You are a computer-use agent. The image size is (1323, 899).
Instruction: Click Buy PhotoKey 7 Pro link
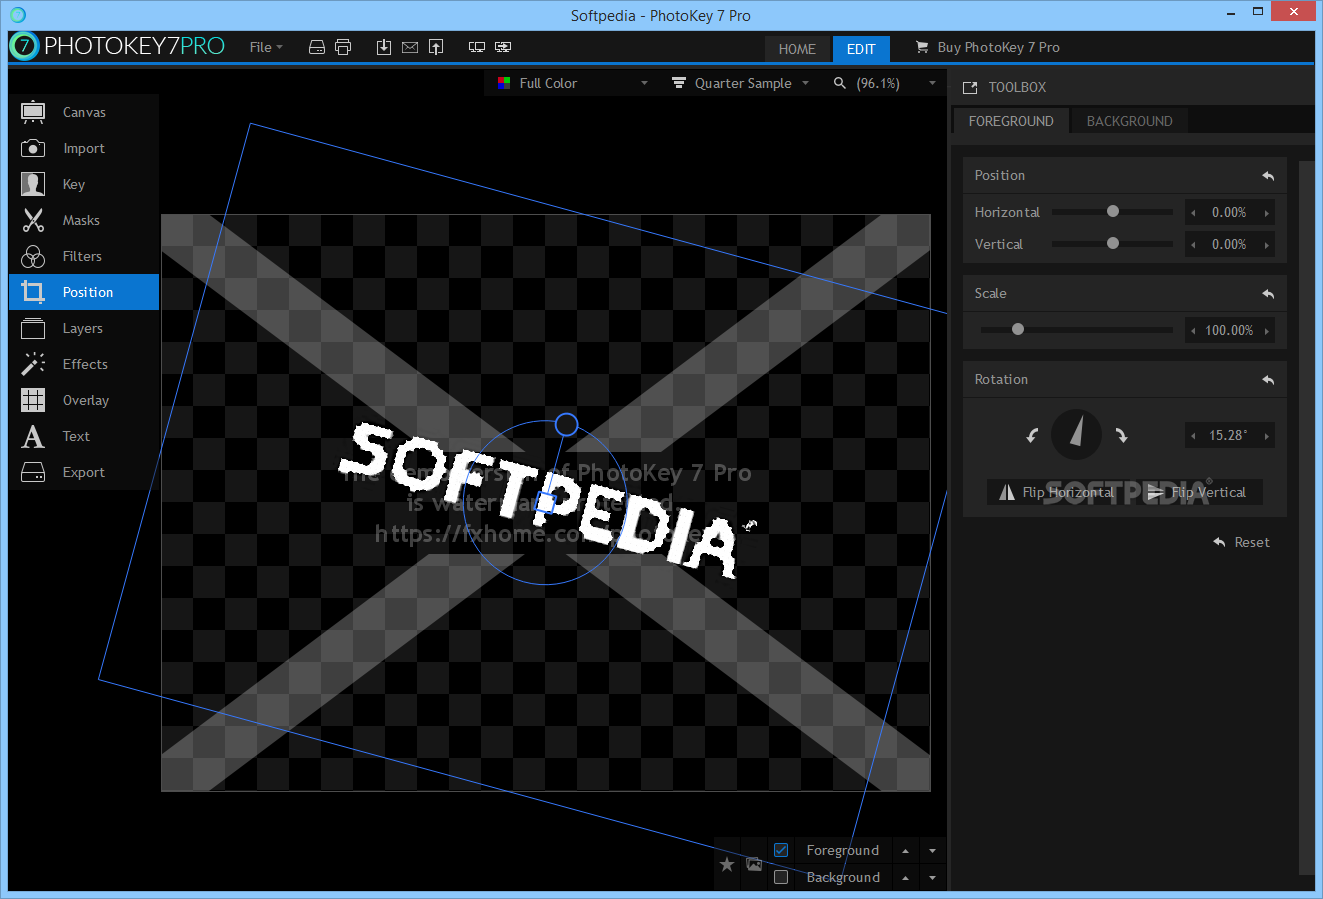(988, 47)
